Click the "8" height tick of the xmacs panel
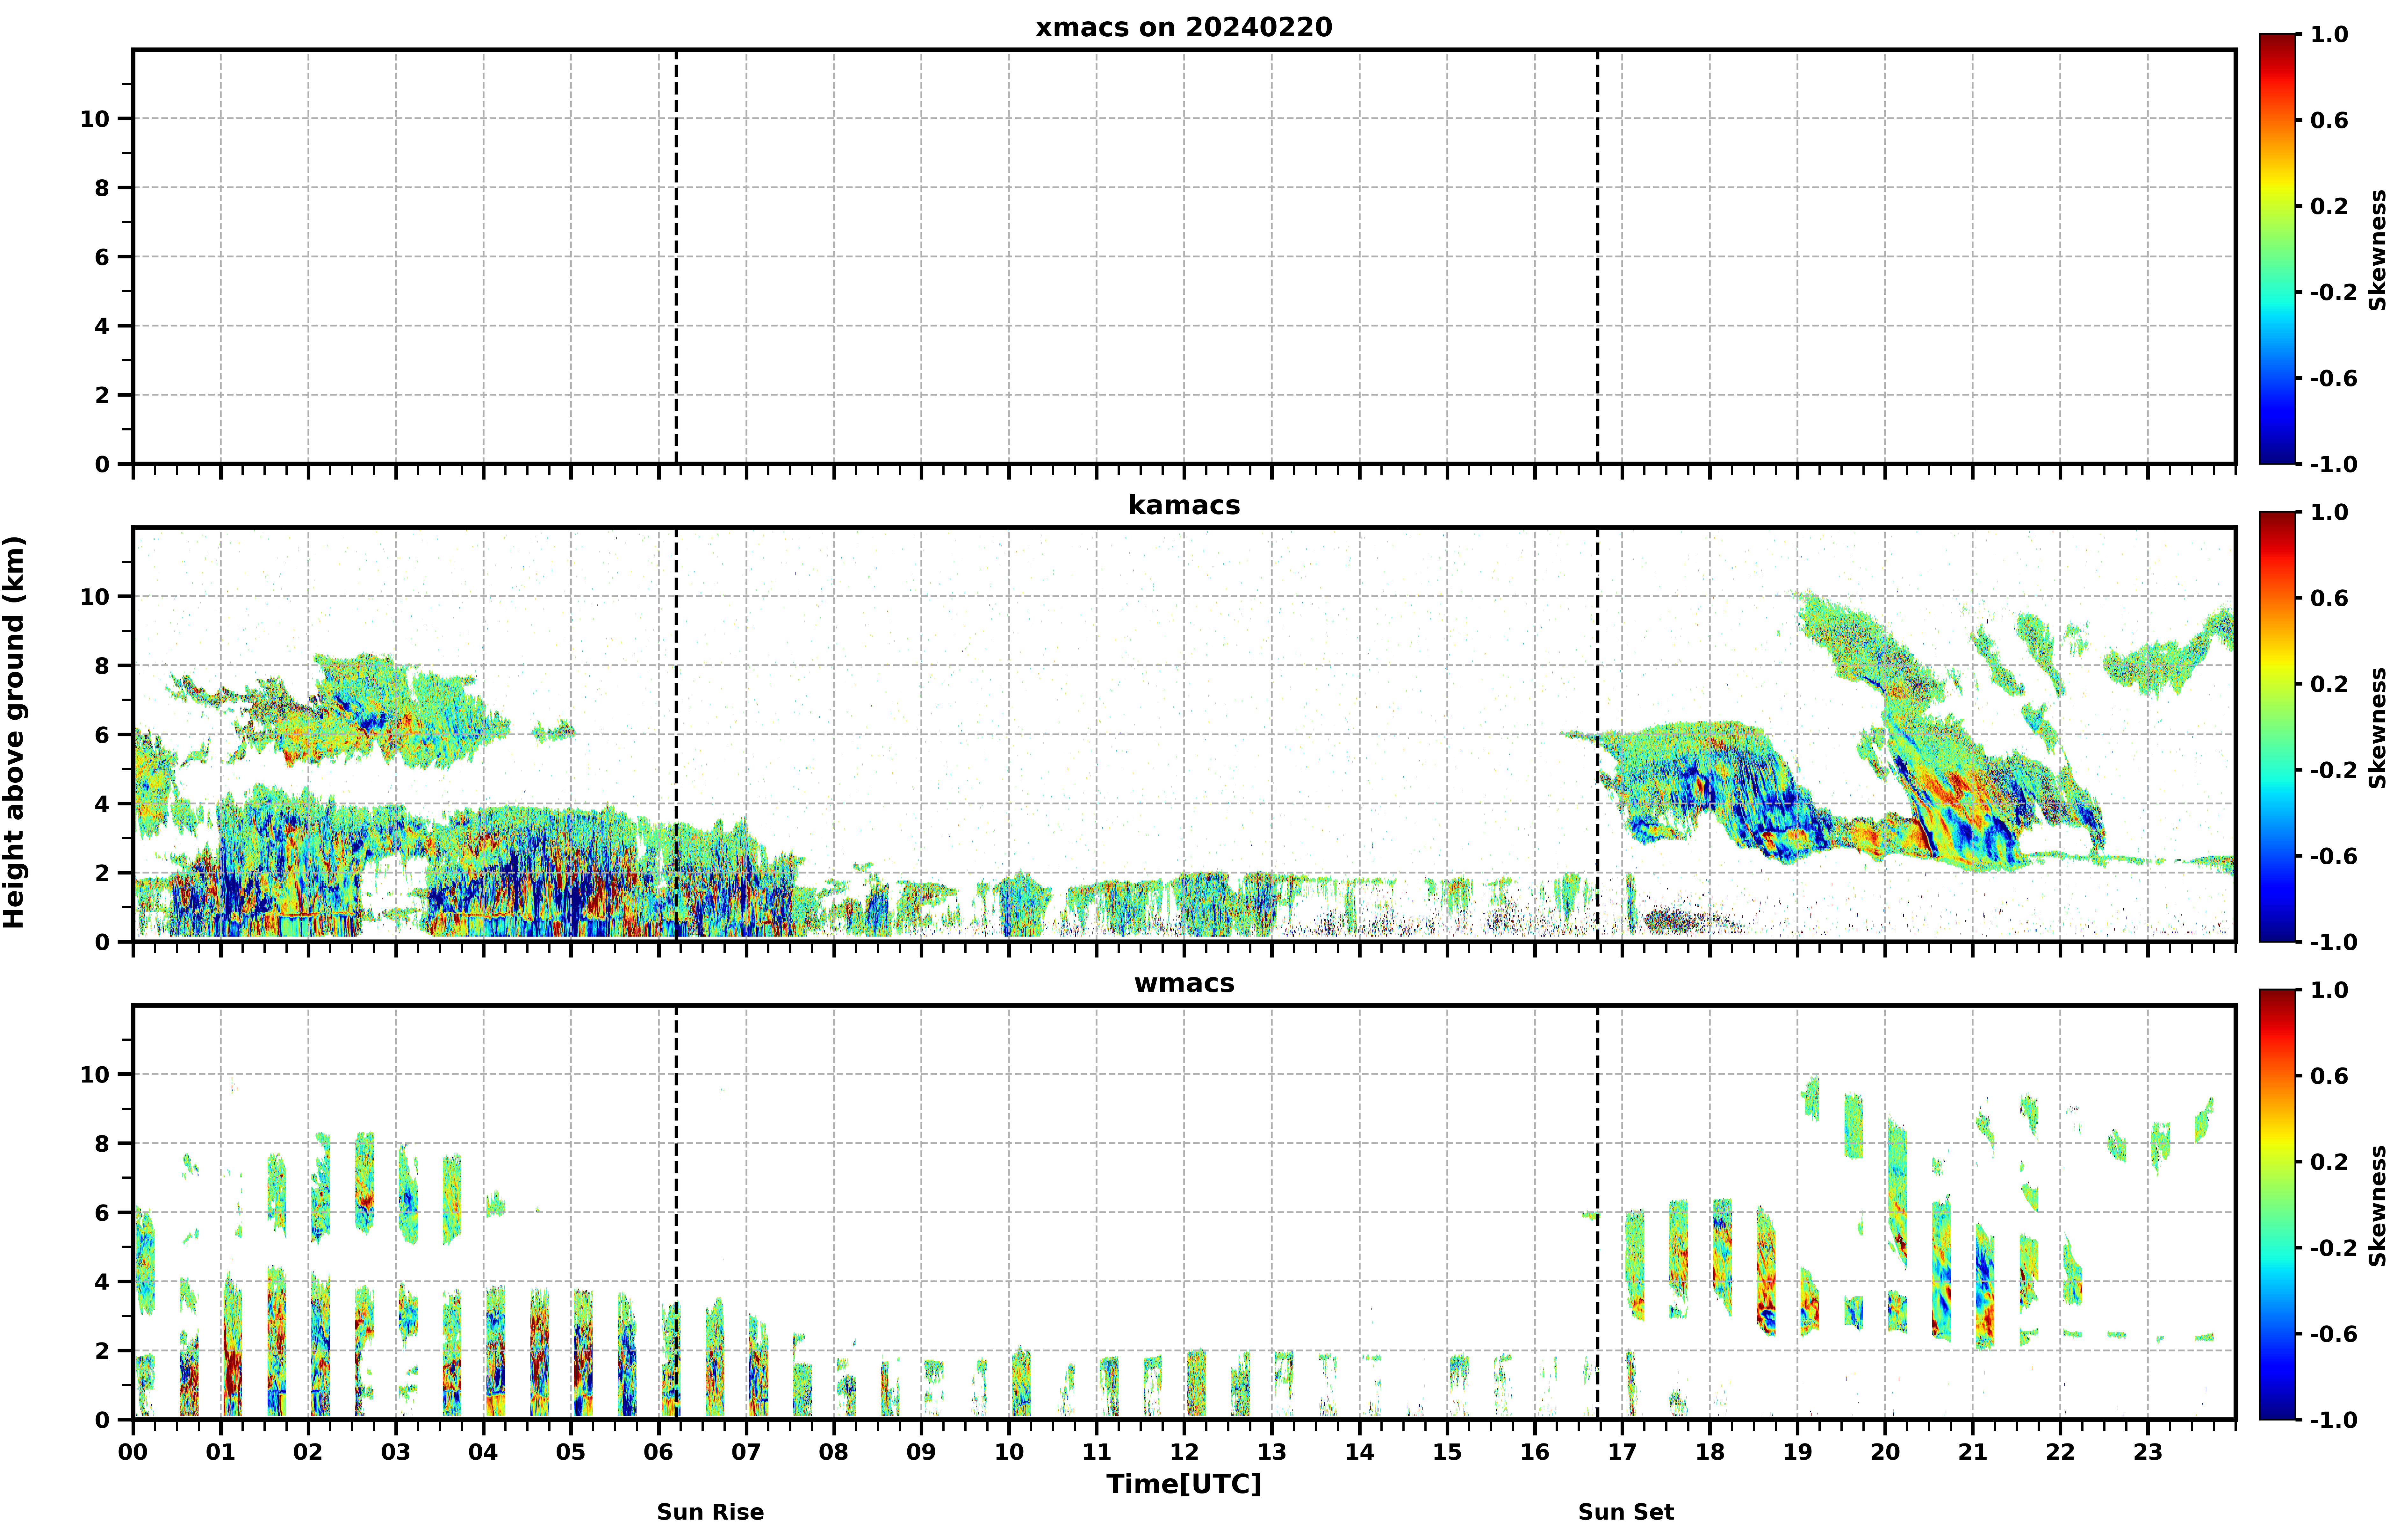 [102, 188]
